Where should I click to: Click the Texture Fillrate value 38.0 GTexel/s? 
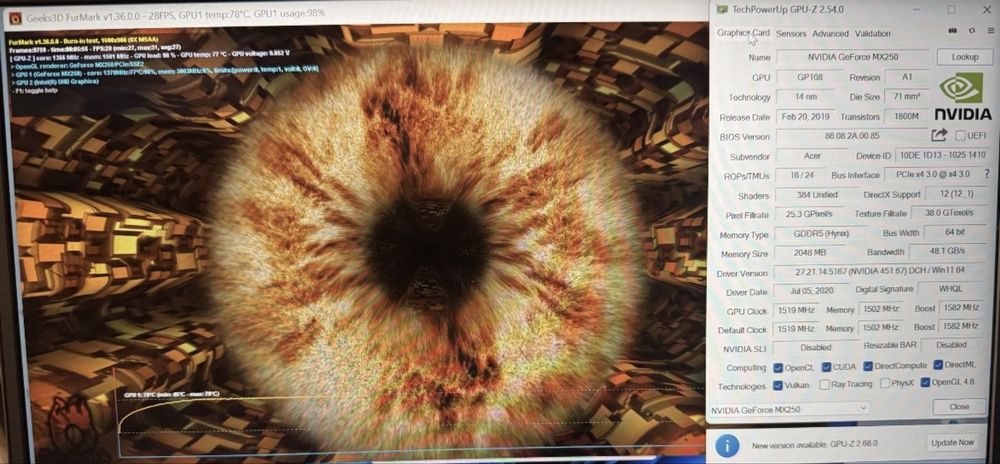coord(949,213)
